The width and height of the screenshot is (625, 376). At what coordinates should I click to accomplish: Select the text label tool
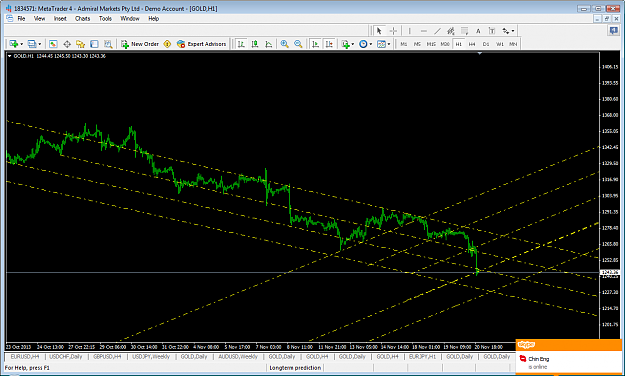[x=492, y=31]
